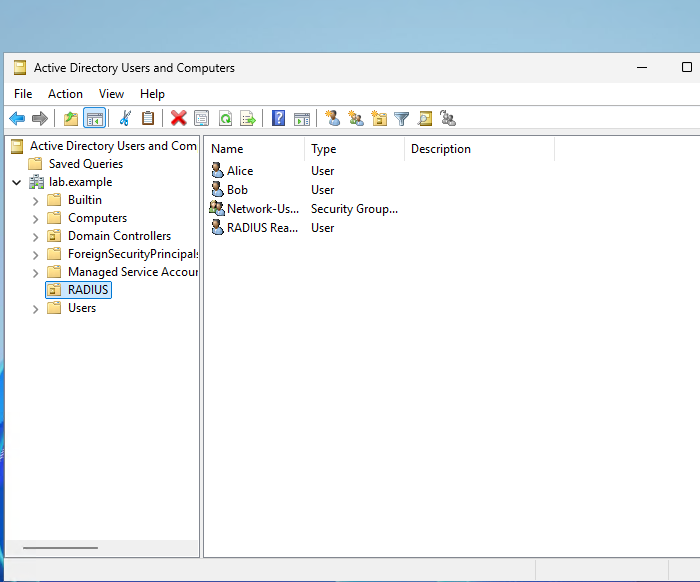Viewport: 700px width, 582px height.
Task: Select the RADIUS Rea... user name
Action: (x=262, y=228)
